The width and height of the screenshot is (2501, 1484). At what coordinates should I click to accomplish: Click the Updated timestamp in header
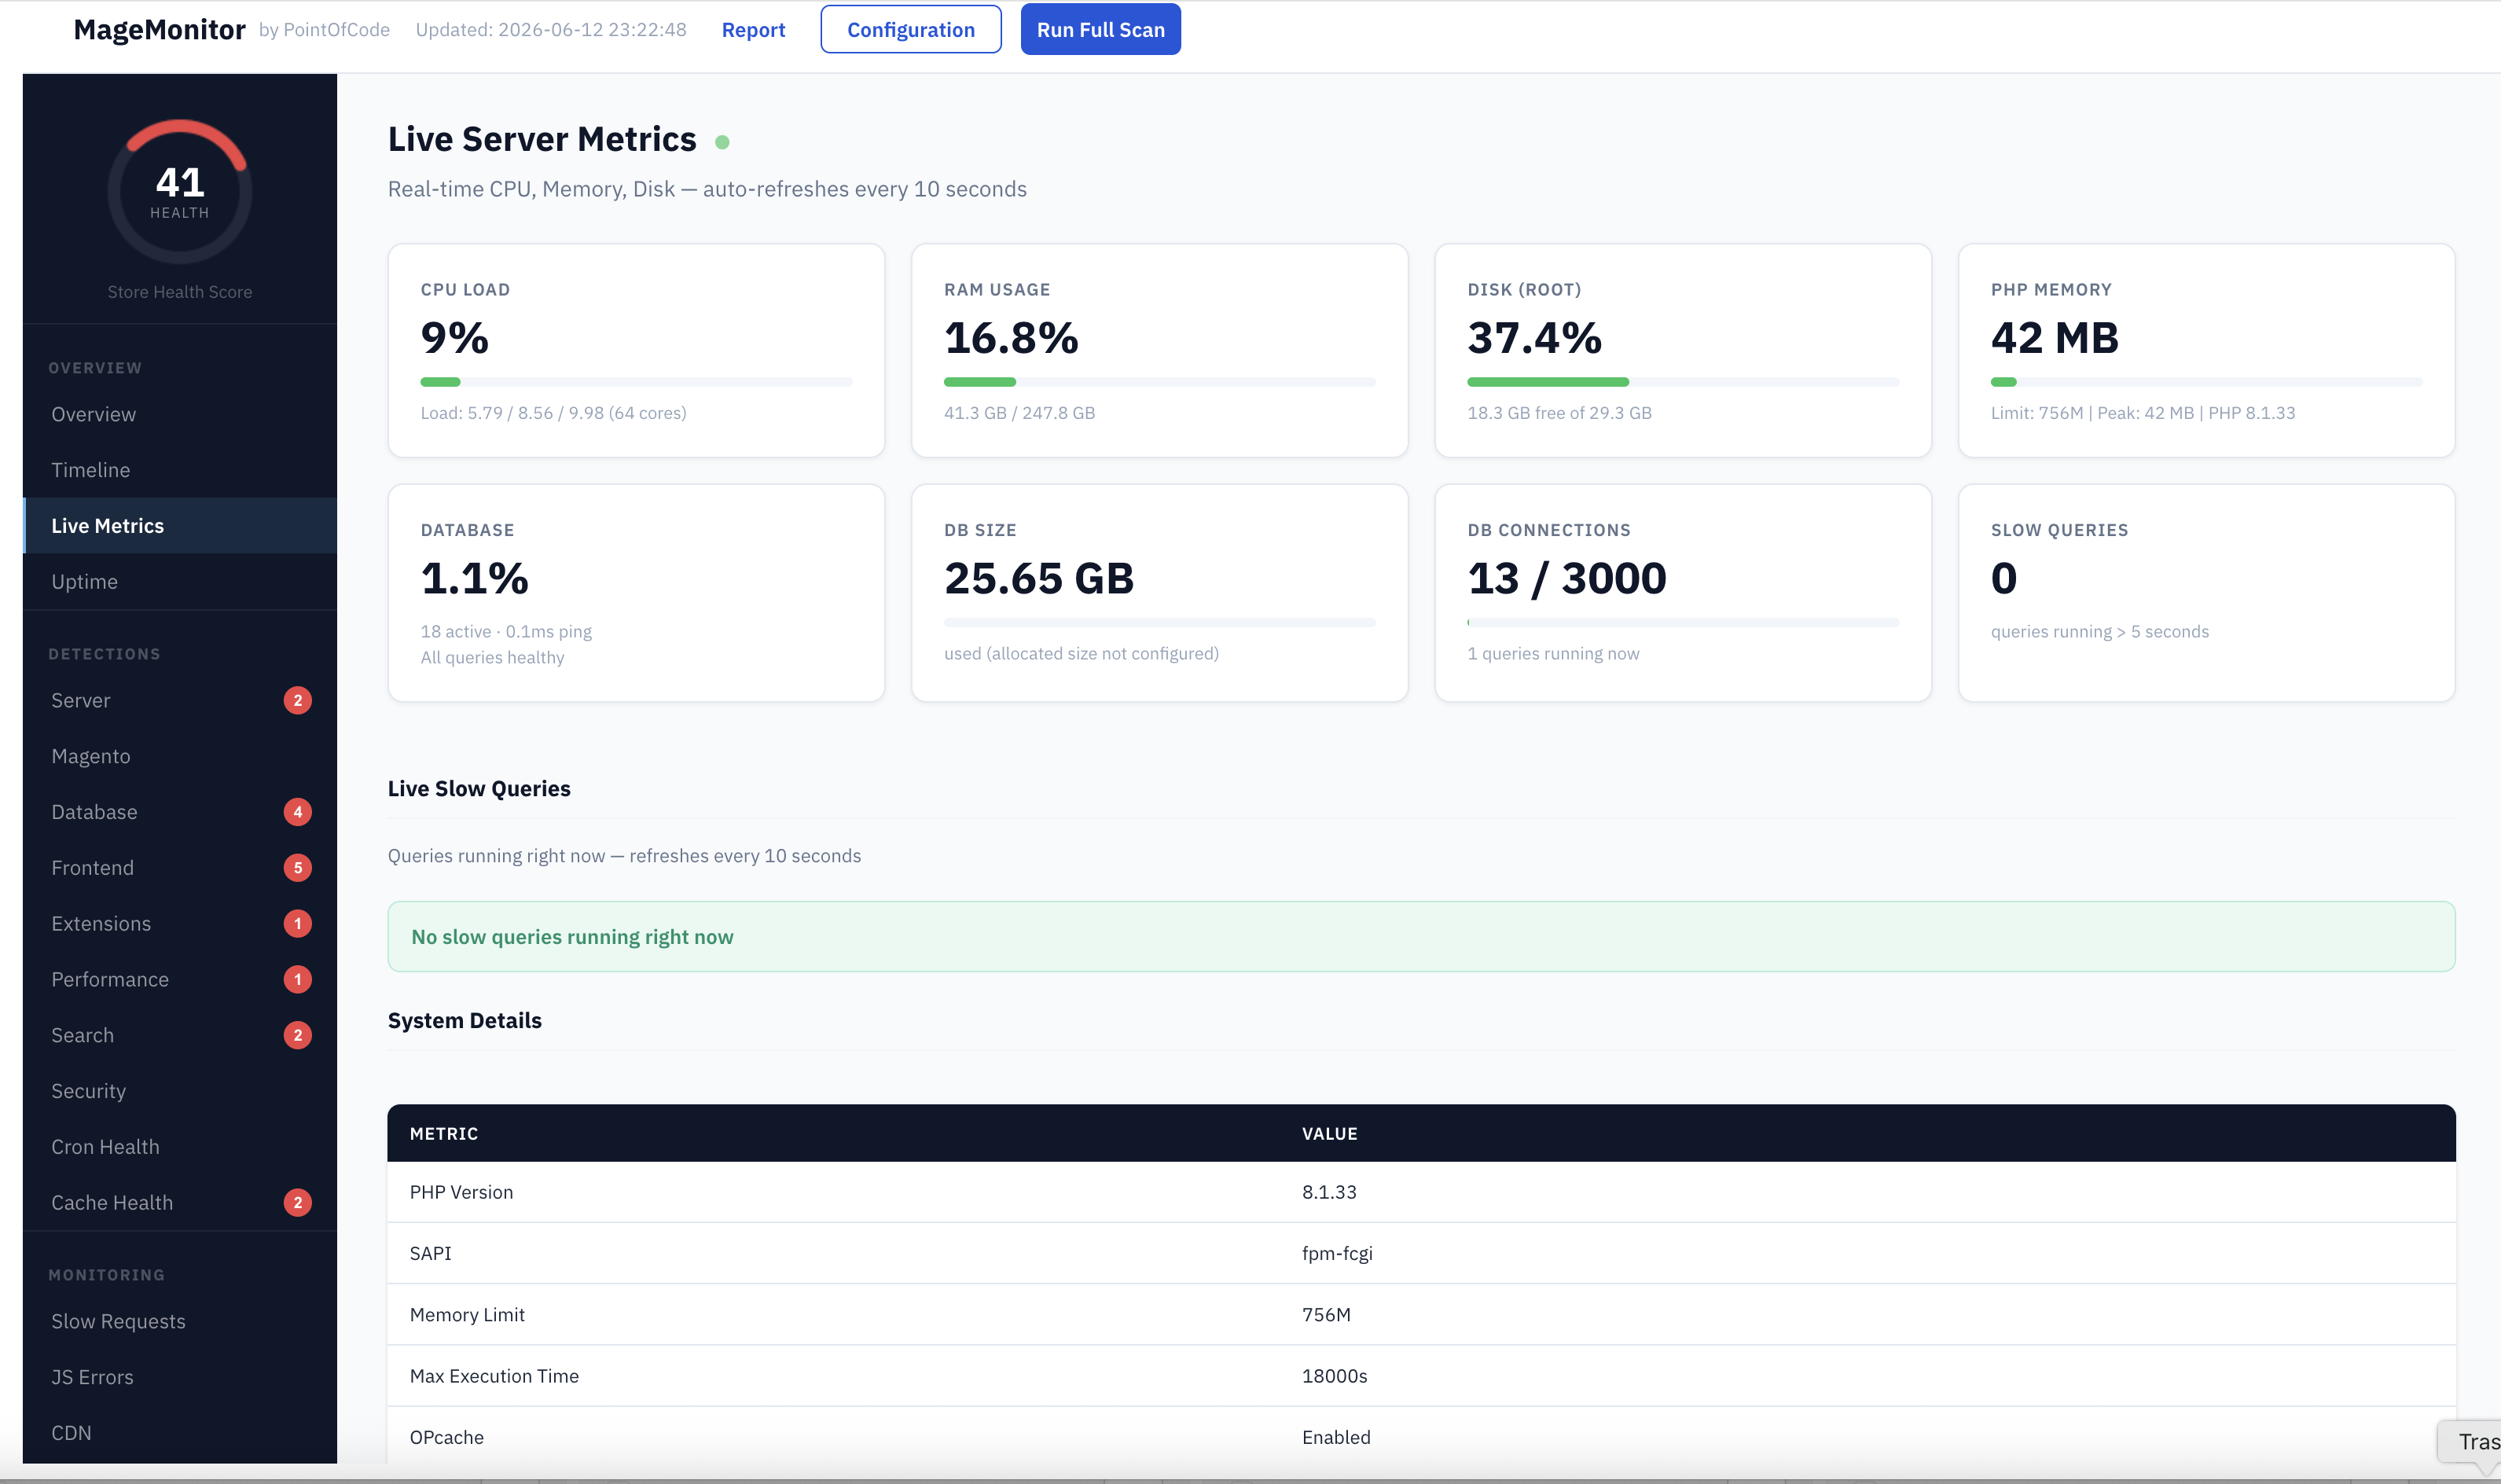coord(551,30)
